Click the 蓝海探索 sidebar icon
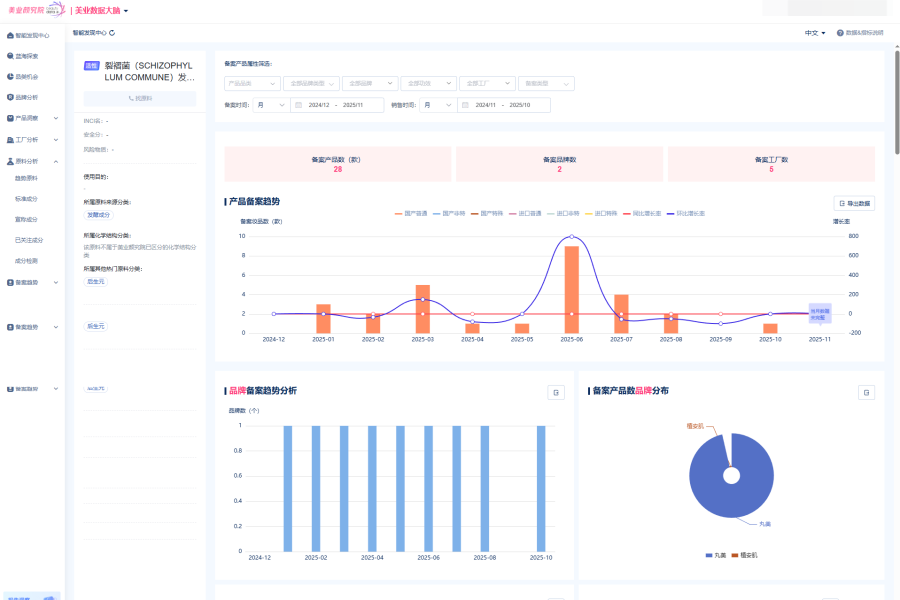Image resolution: width=900 pixels, height=600 pixels. click(10, 56)
